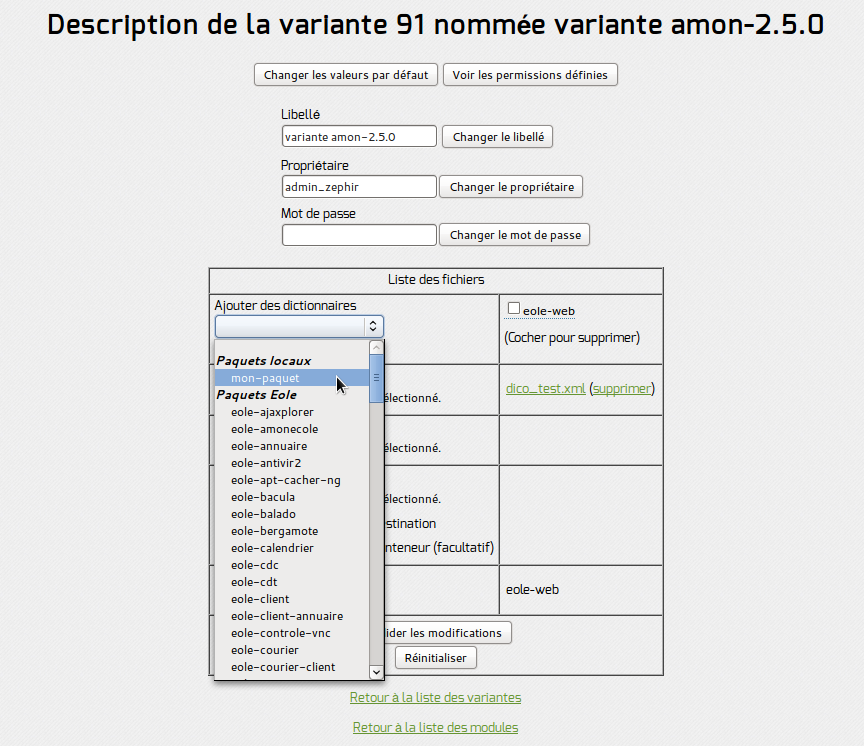This screenshot has width=864, height=746.
Task: Open the Ajouter des dictionnaires combo box
Action: coord(299,326)
